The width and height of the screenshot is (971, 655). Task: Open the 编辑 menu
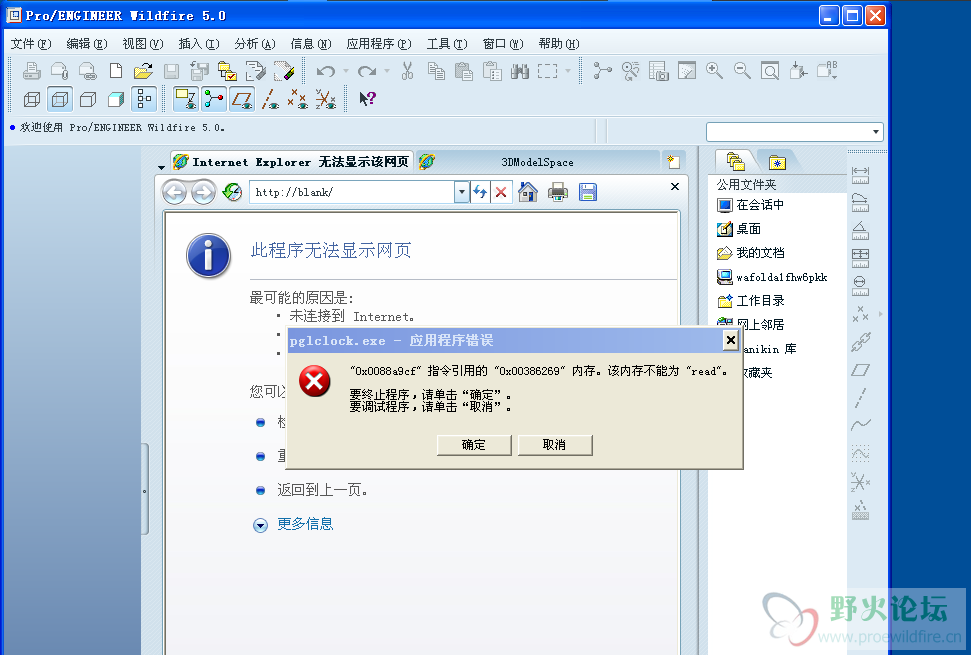coord(87,44)
